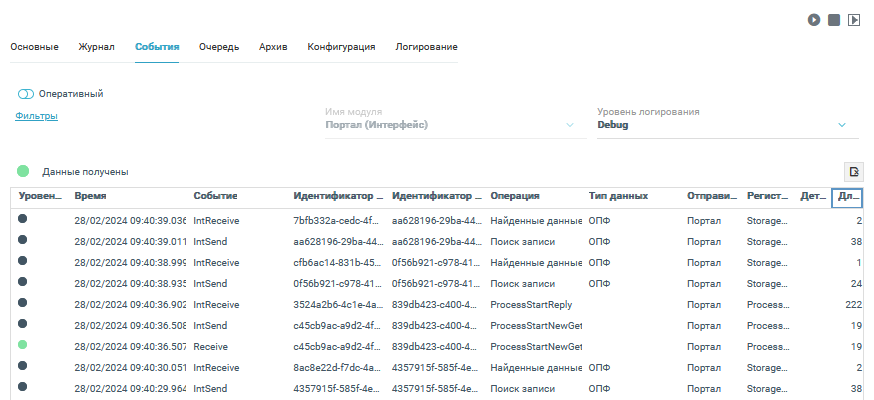This screenshot has width=874, height=400.
Task: Click the Тип данных column header
Action: point(618,197)
